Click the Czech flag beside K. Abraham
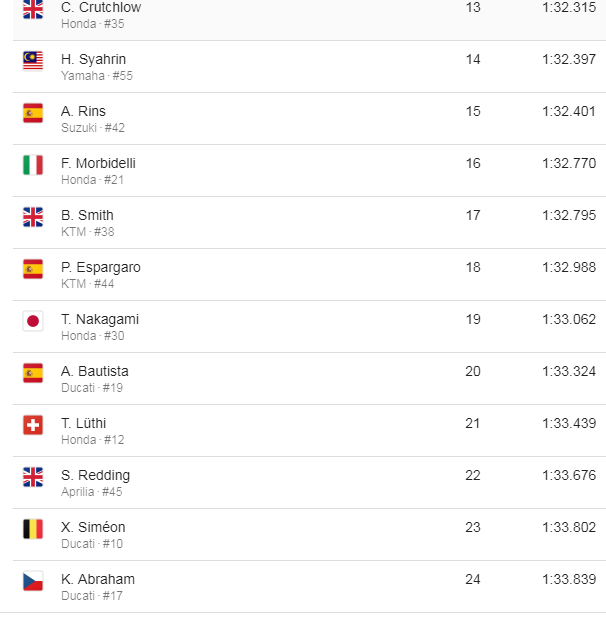The image size is (606, 626). pos(33,581)
